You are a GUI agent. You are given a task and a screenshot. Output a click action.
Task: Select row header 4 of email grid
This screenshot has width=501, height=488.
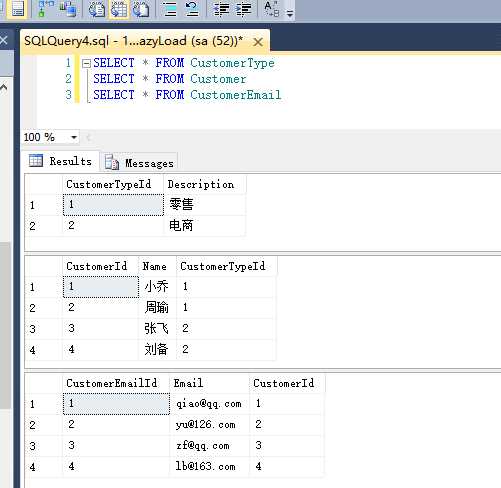tap(44, 467)
